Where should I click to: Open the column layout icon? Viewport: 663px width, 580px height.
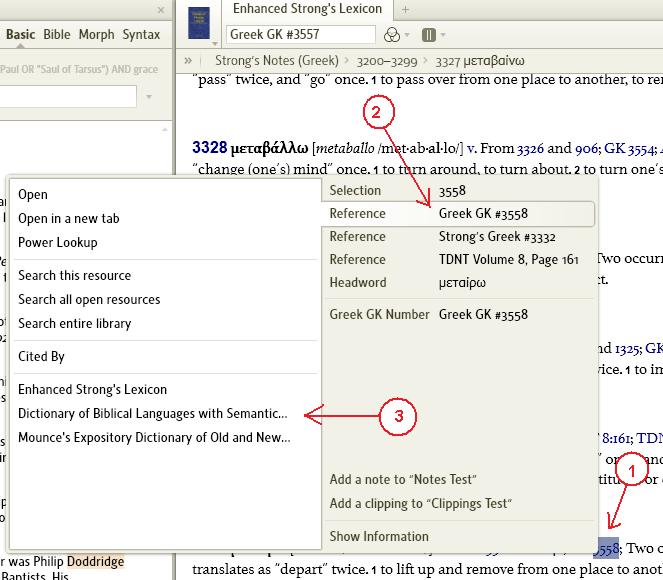pyautogui.click(x=429, y=35)
